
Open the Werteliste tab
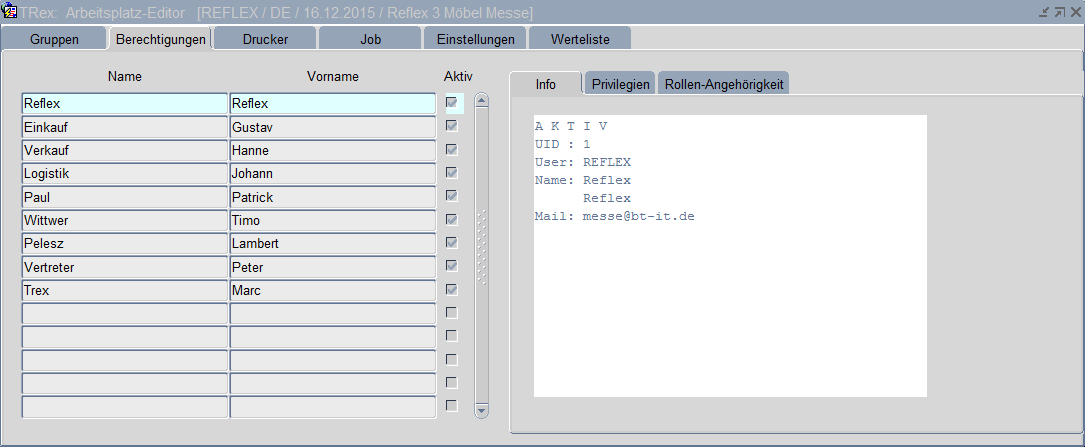coord(577,39)
